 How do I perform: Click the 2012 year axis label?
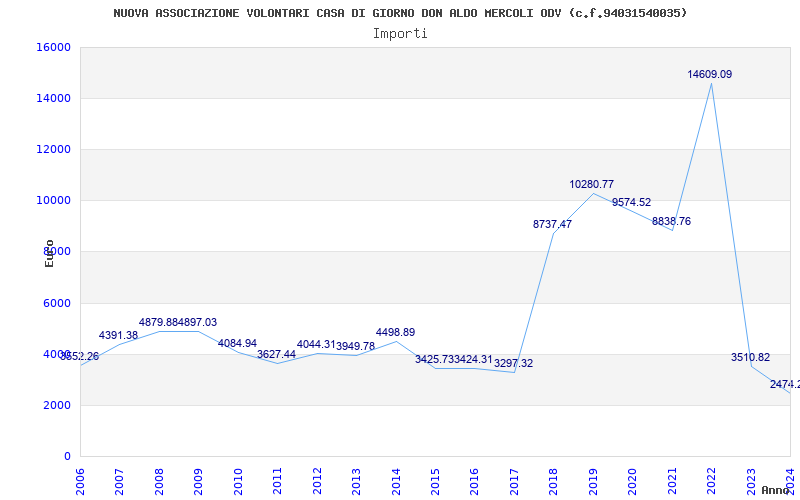coord(317,479)
